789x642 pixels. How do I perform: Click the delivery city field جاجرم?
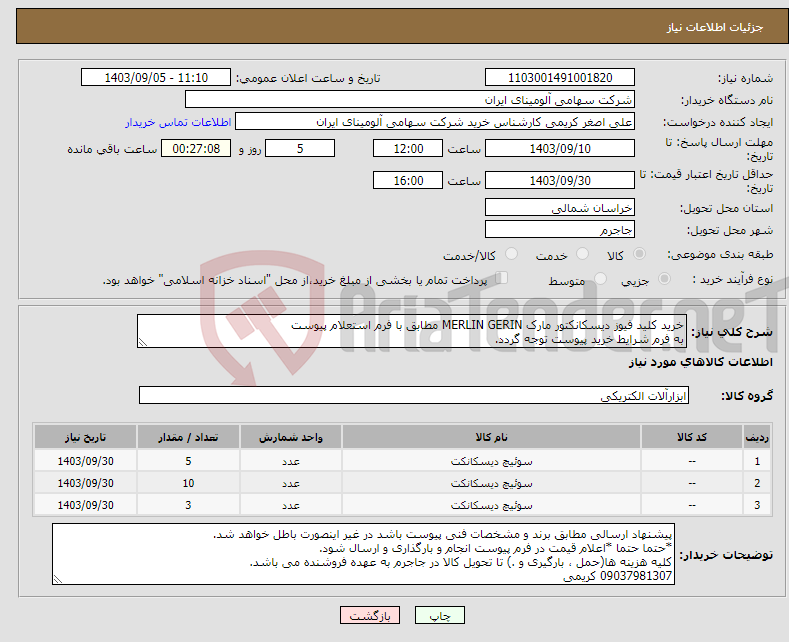pos(560,229)
